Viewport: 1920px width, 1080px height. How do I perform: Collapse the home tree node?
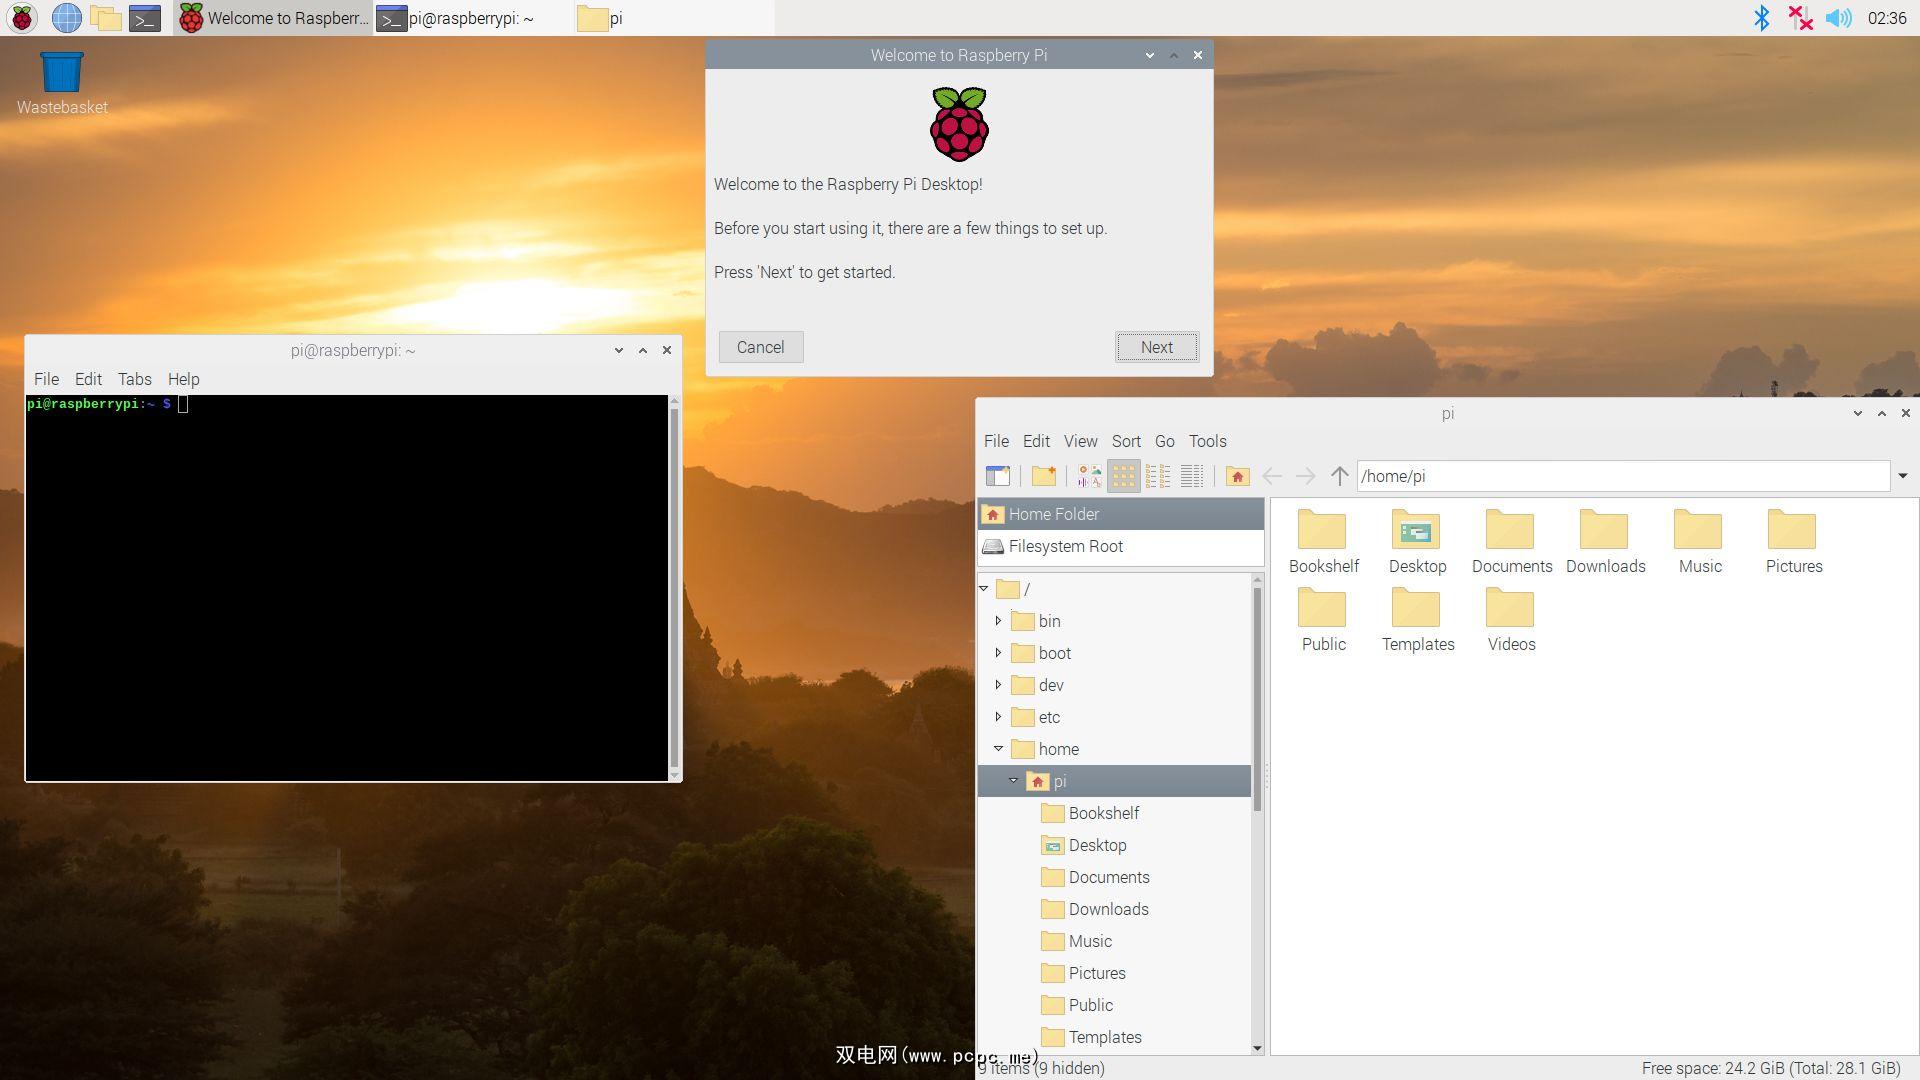[x=998, y=749]
